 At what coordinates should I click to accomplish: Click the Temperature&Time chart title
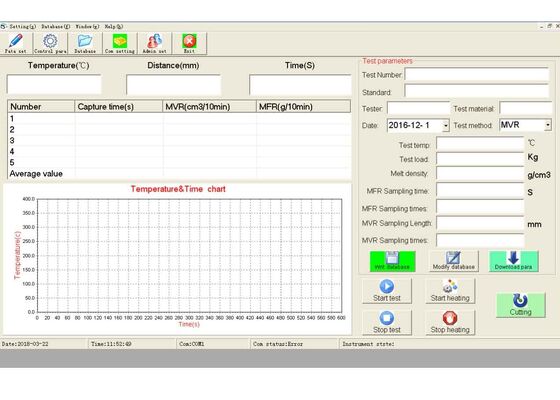click(178, 189)
